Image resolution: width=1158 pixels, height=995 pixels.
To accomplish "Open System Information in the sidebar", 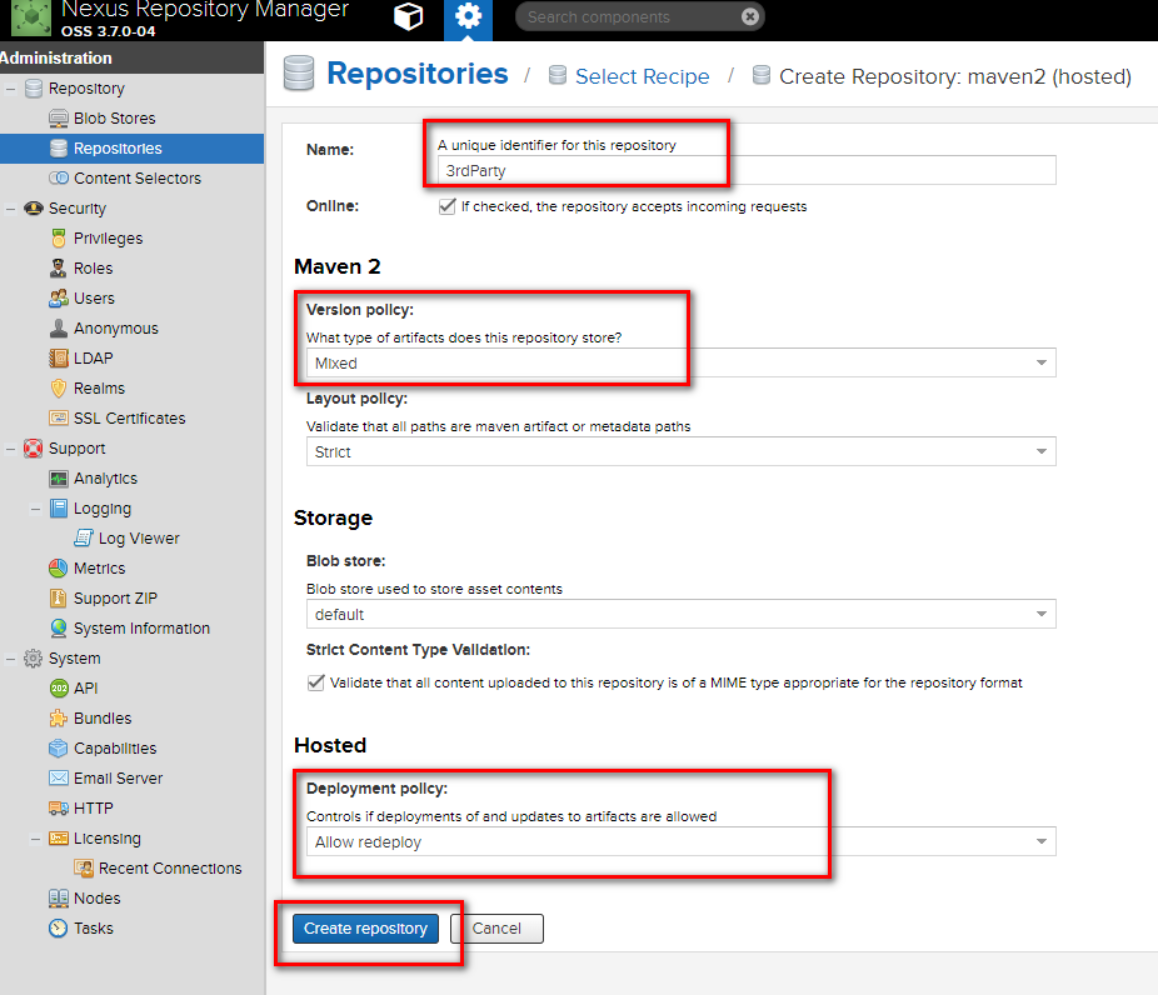I will pyautogui.click(x=142, y=628).
